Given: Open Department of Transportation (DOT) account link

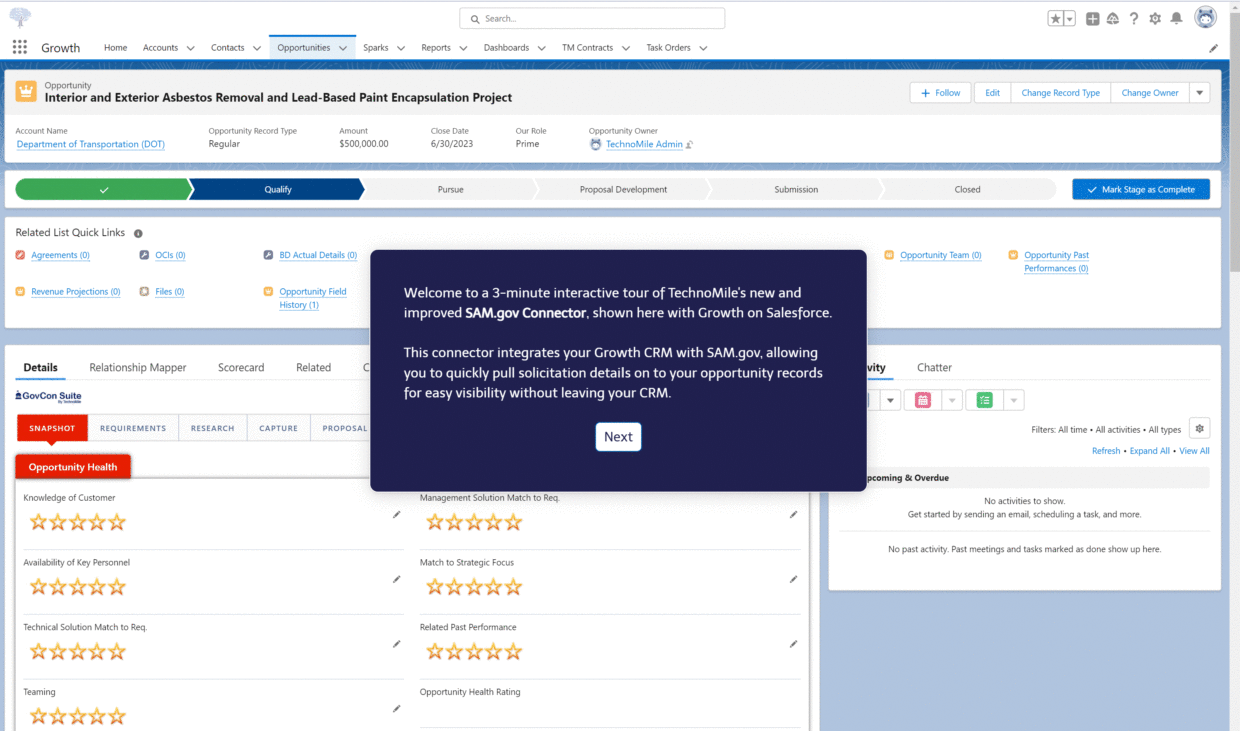Looking at the screenshot, I should 91,144.
